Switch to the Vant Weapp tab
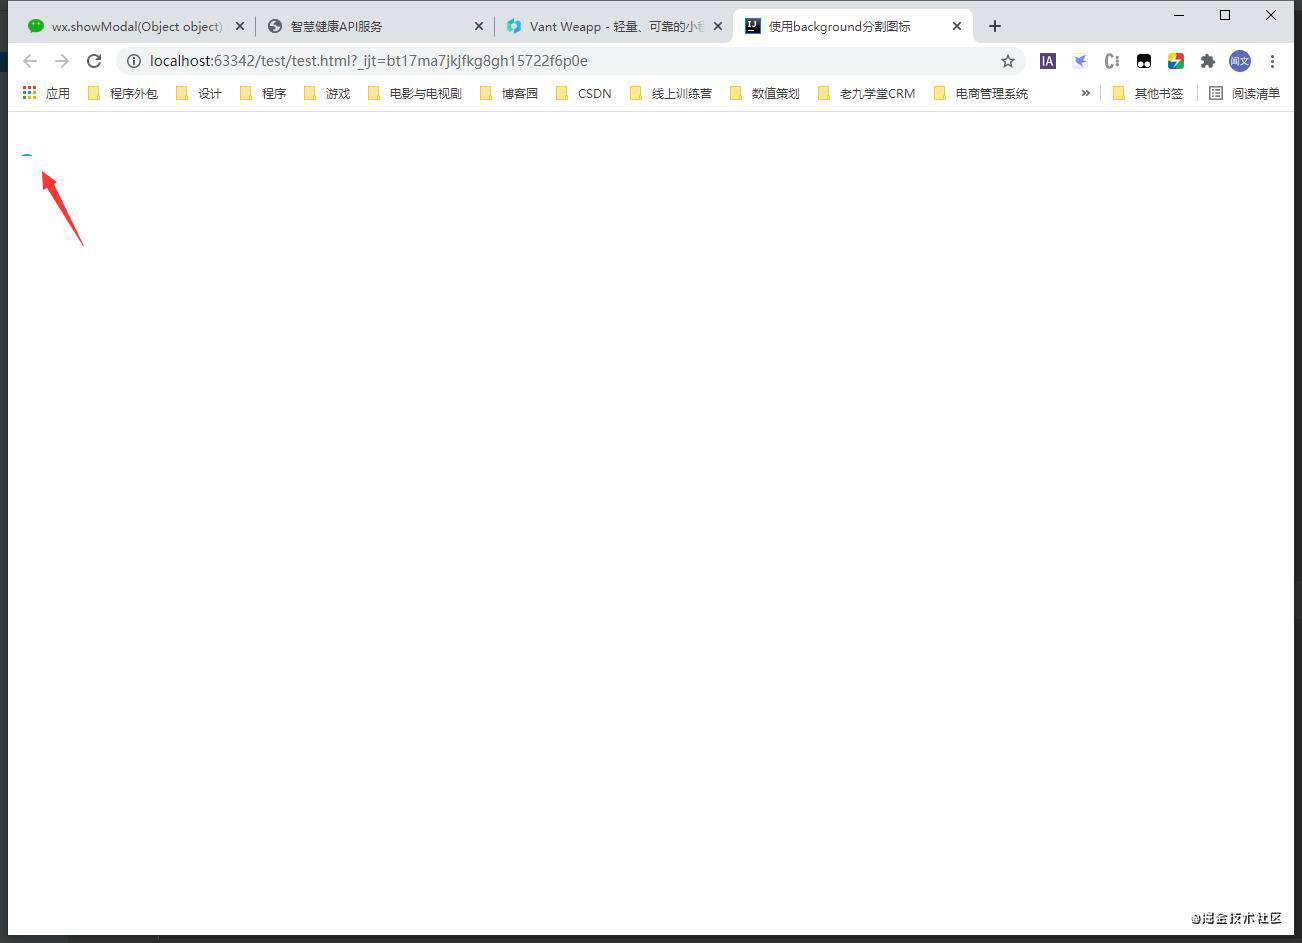 click(x=613, y=26)
